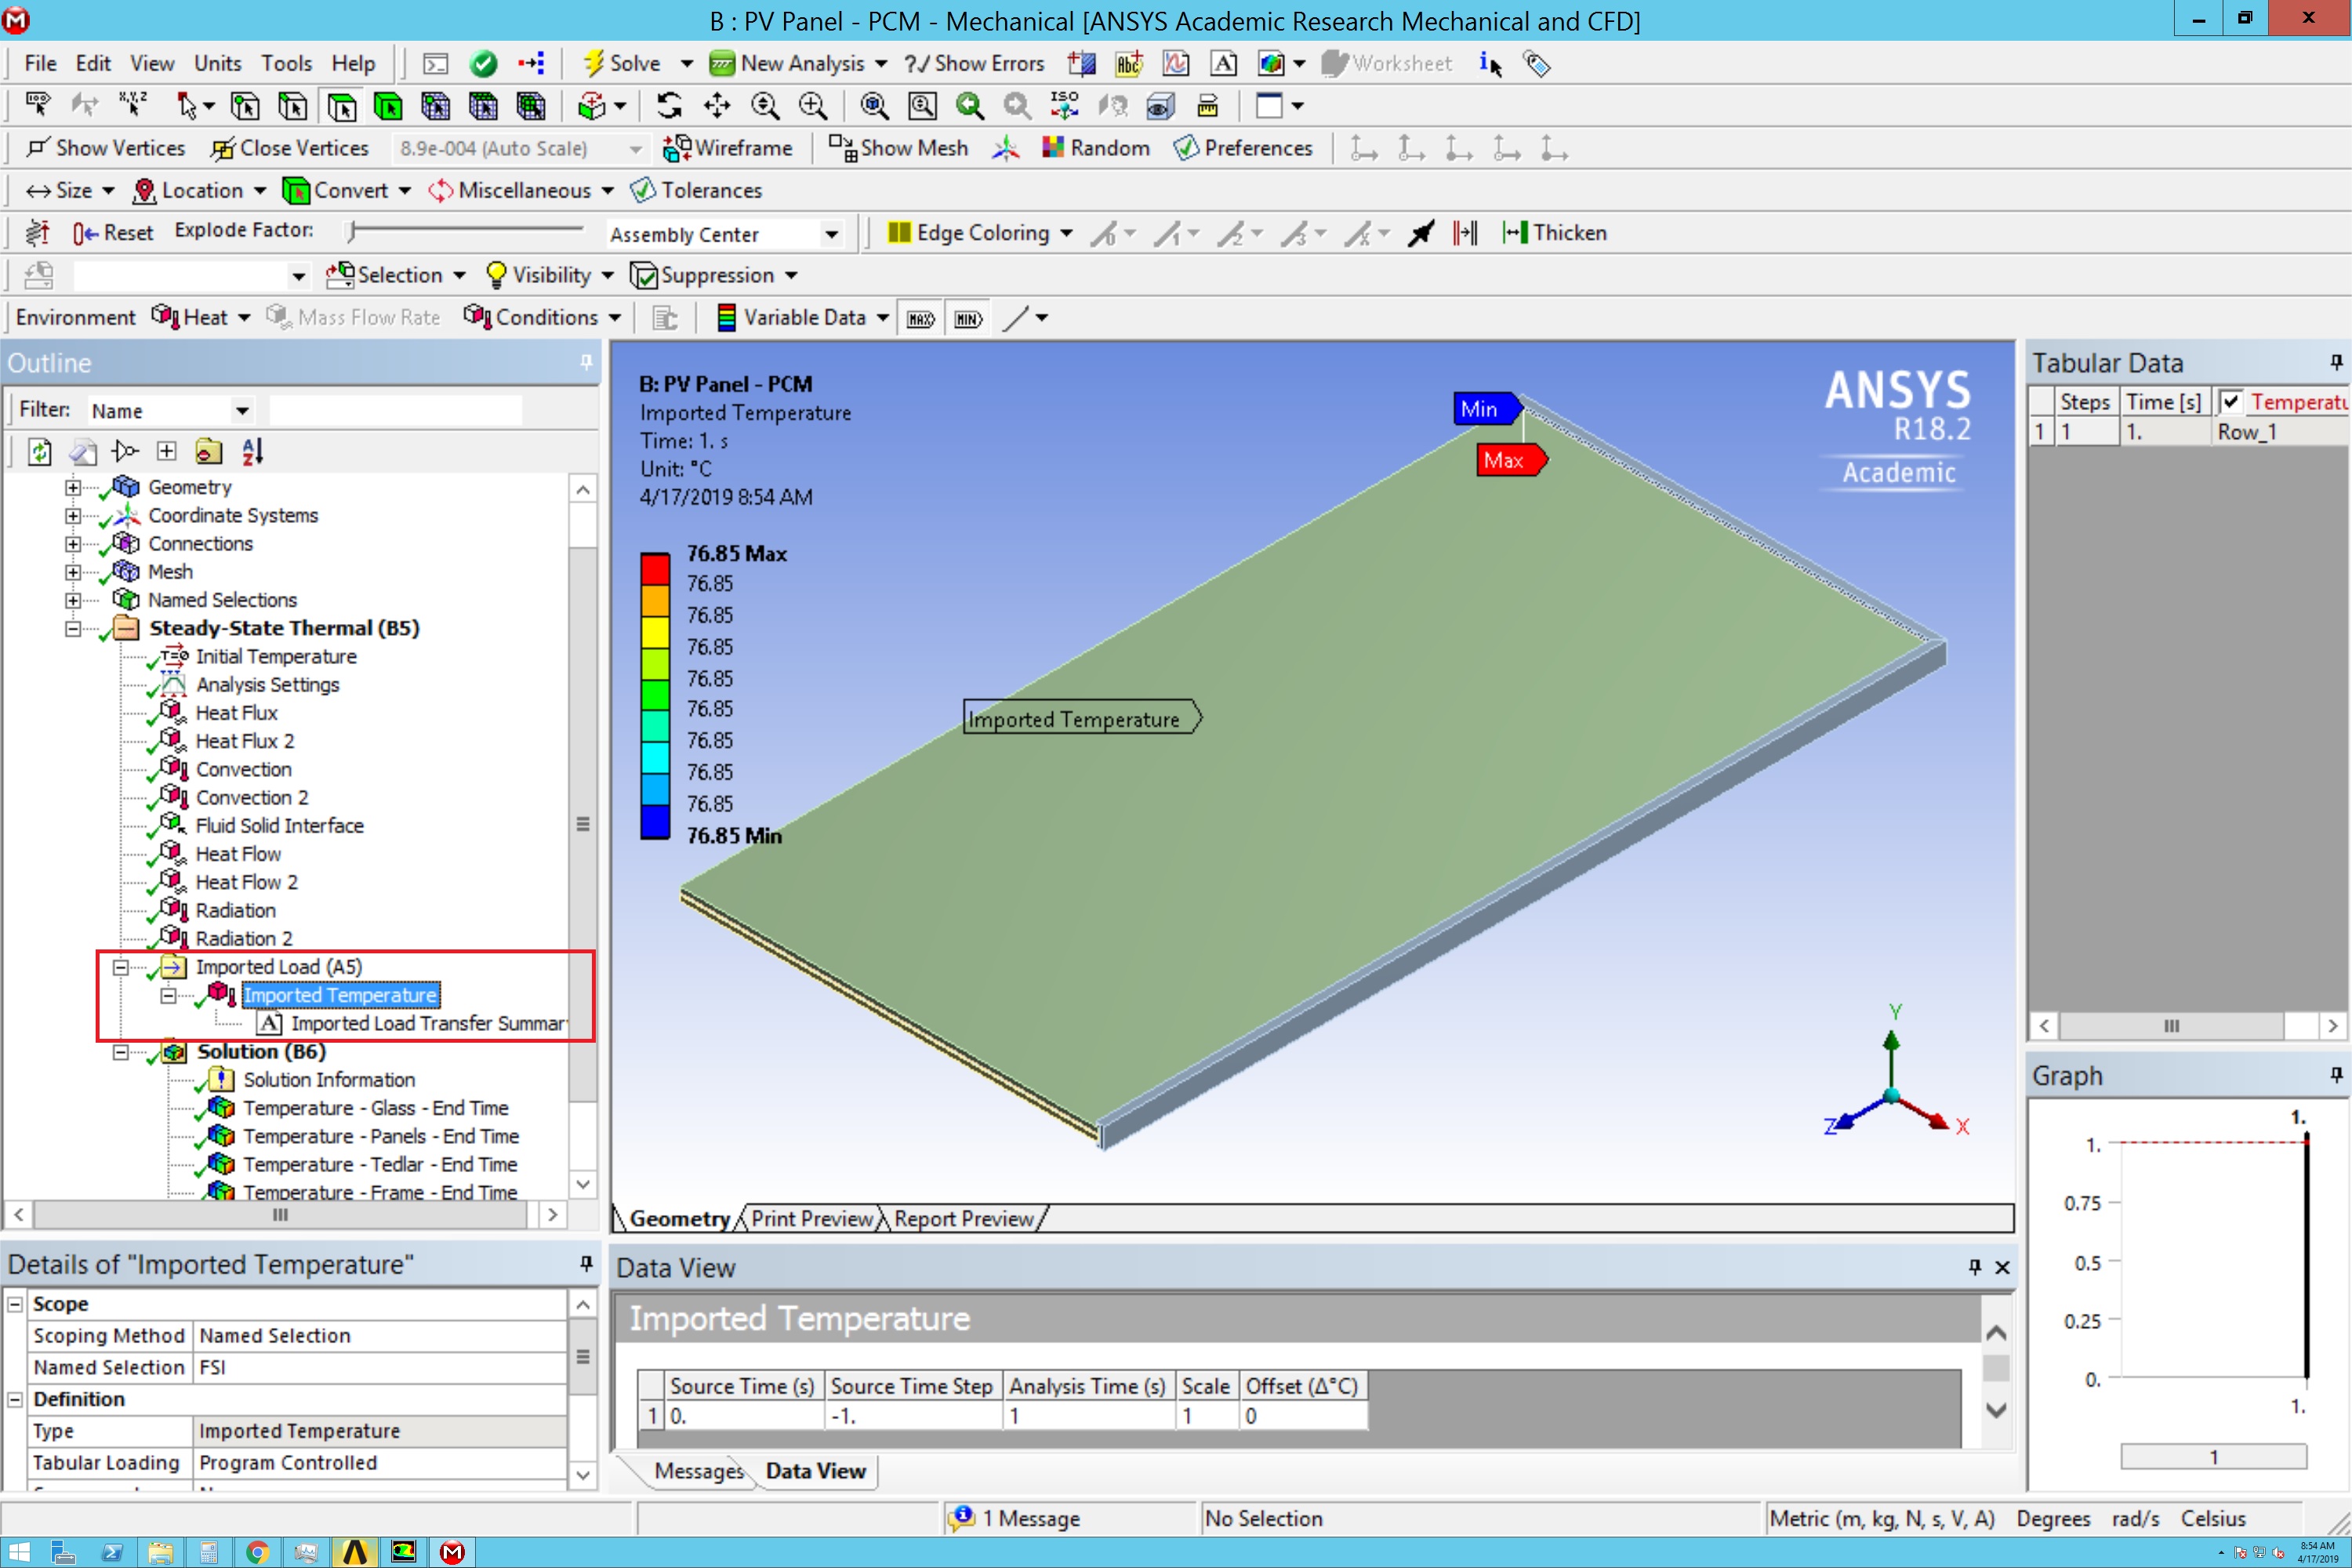This screenshot has width=2352, height=1568.
Task: Click the Tolerances icon
Action: [x=643, y=190]
